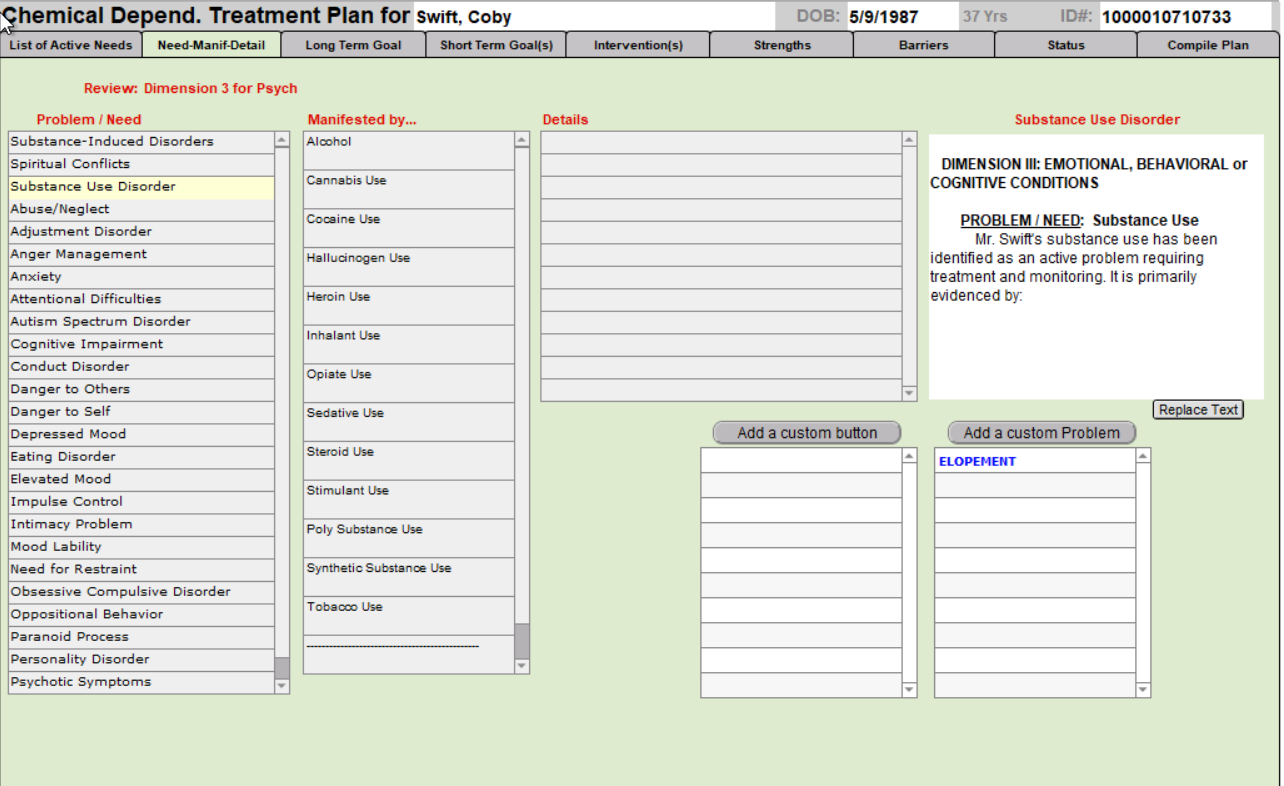Click Add a custom Problem button
This screenshot has height=786, width=1284.
(x=1041, y=433)
